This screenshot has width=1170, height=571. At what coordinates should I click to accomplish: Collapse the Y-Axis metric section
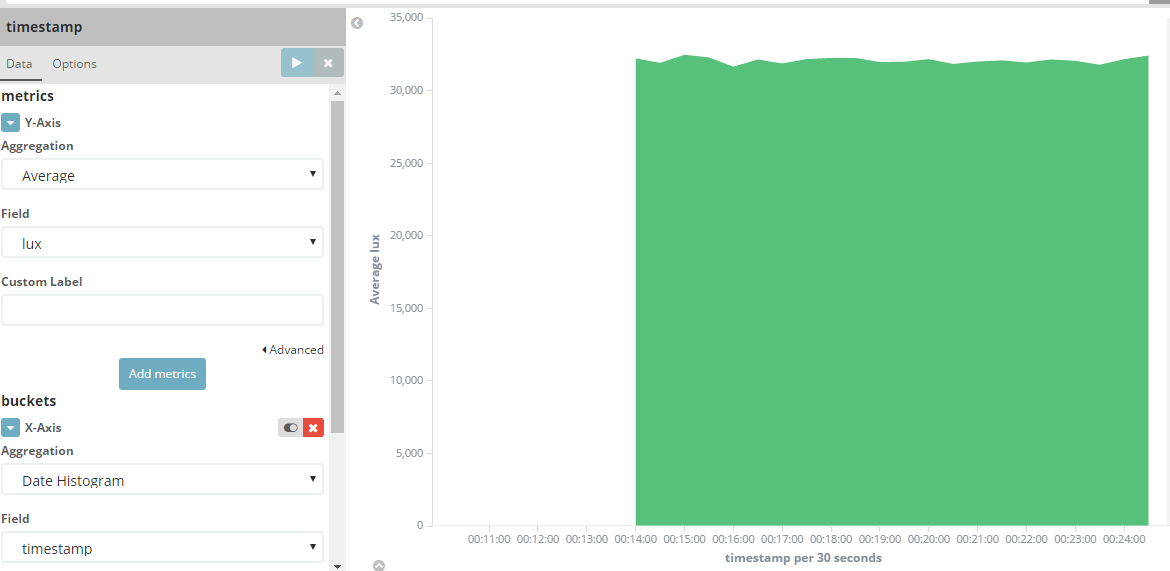(10, 123)
